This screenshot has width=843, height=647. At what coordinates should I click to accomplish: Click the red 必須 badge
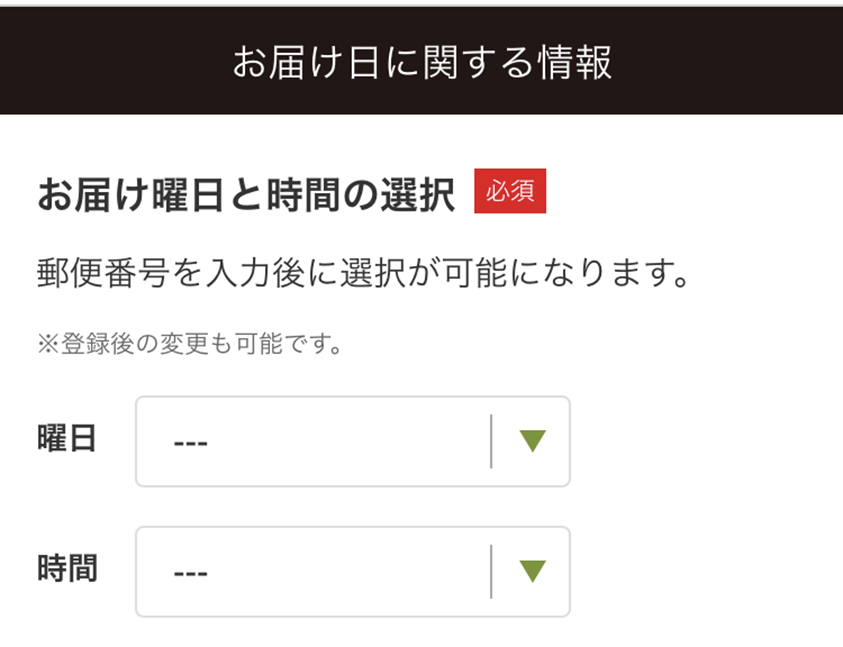pyautogui.click(x=510, y=192)
